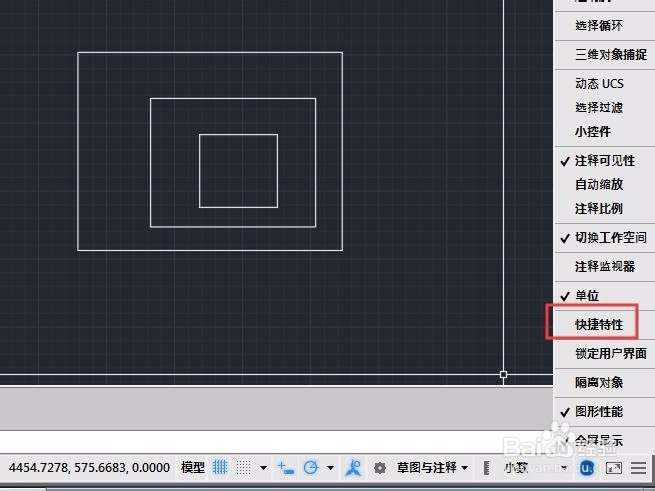Viewport: 655px width, 491px height.
Task: Enable 小控件 in the menu
Action: (x=604, y=132)
